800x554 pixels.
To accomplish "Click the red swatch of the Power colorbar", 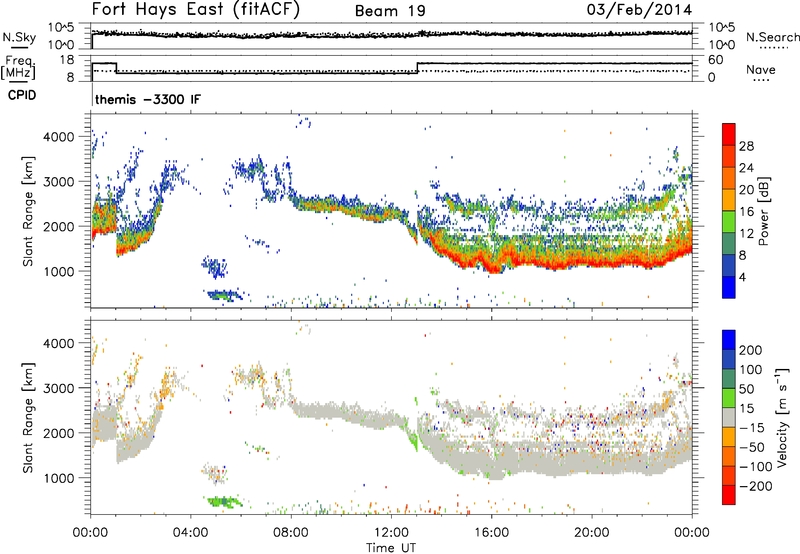I will pyautogui.click(x=729, y=134).
